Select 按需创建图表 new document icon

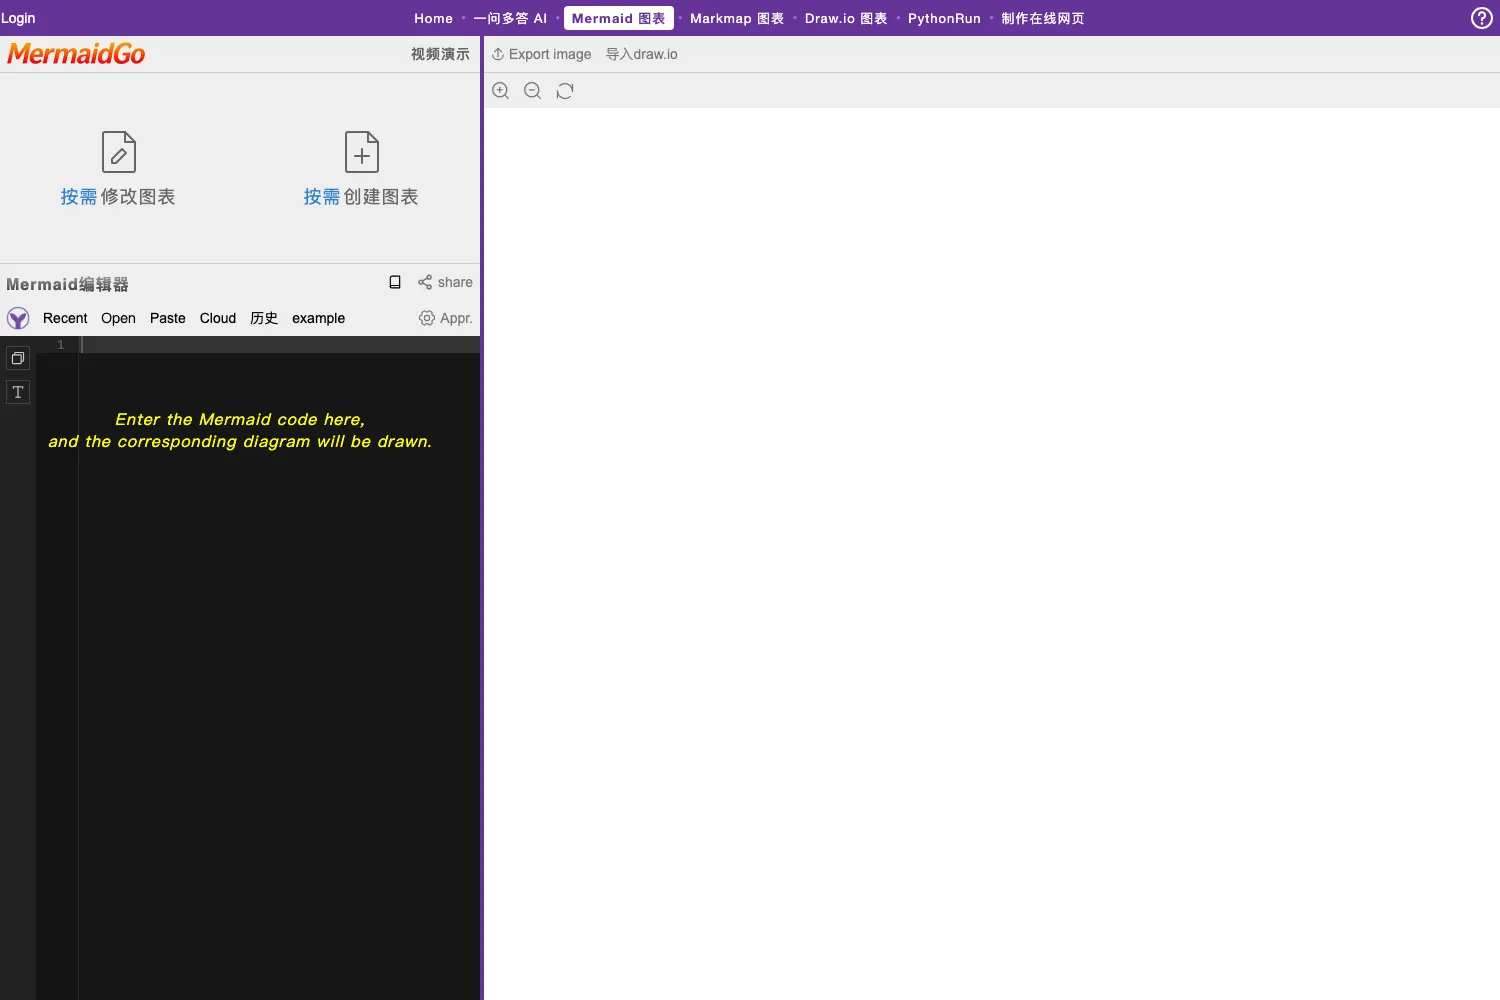point(362,152)
